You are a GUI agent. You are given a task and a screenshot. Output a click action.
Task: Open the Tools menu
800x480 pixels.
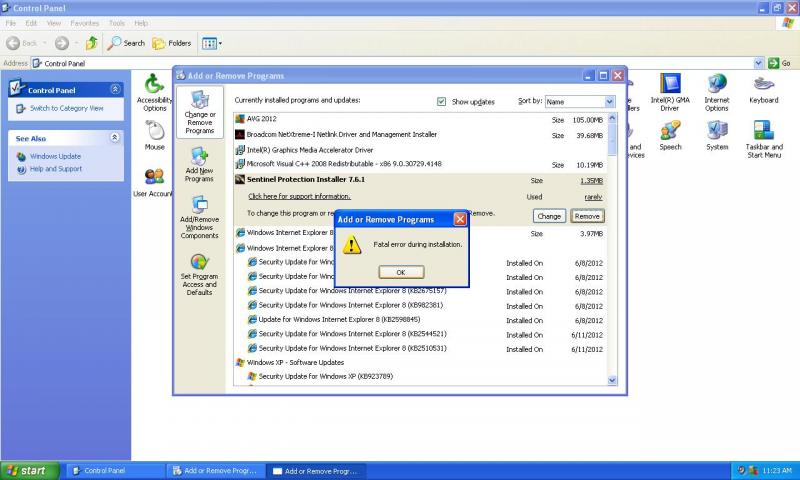click(x=116, y=23)
